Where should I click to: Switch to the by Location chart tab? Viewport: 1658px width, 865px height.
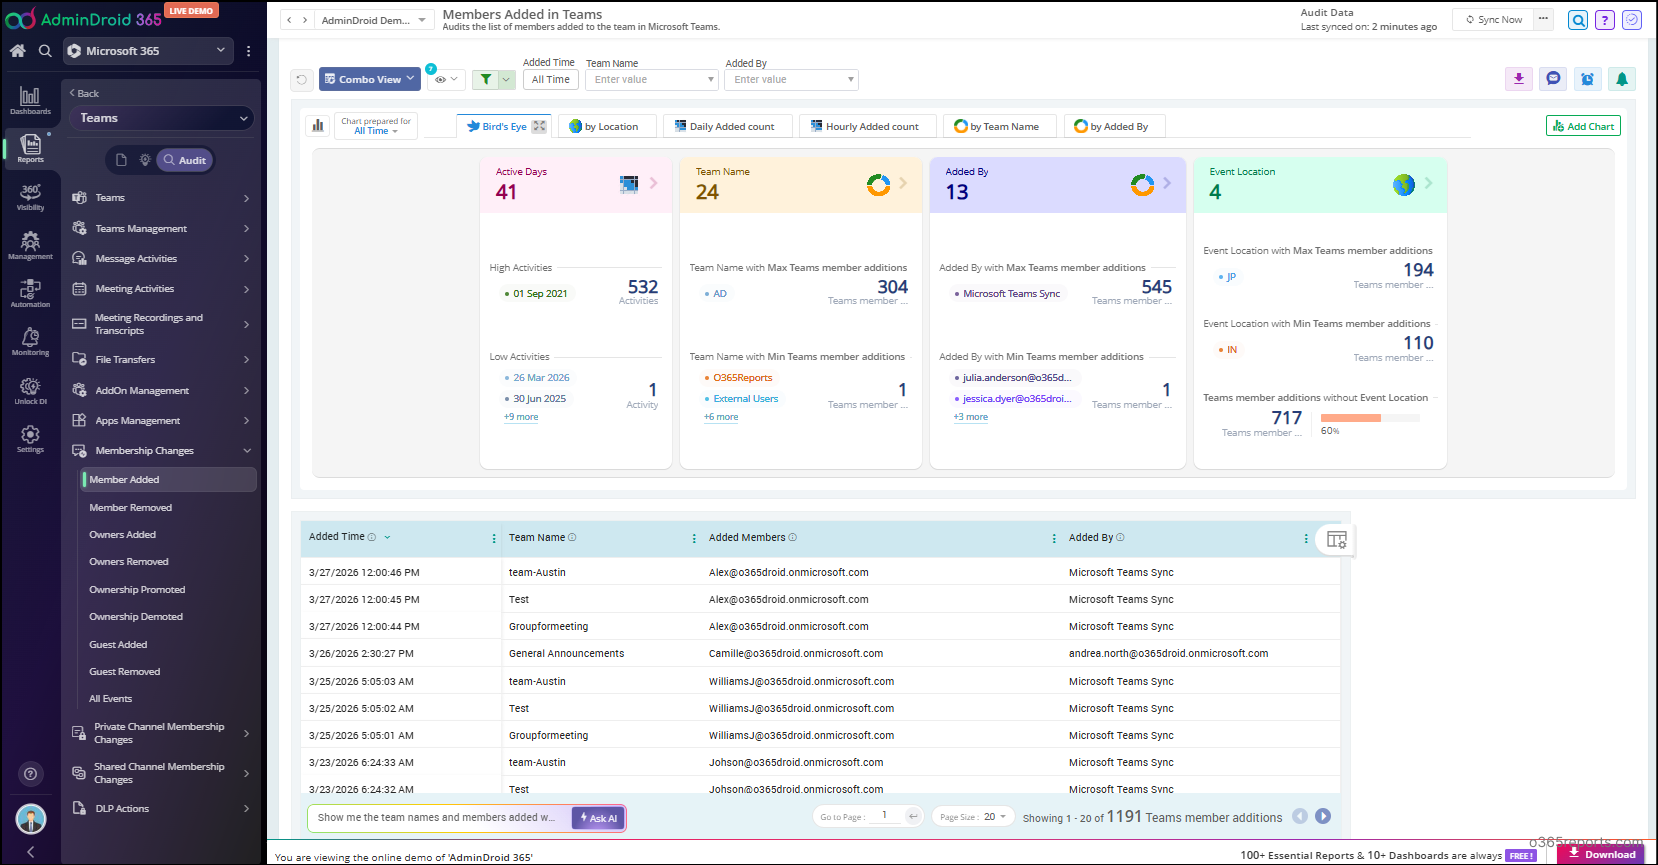tap(608, 126)
